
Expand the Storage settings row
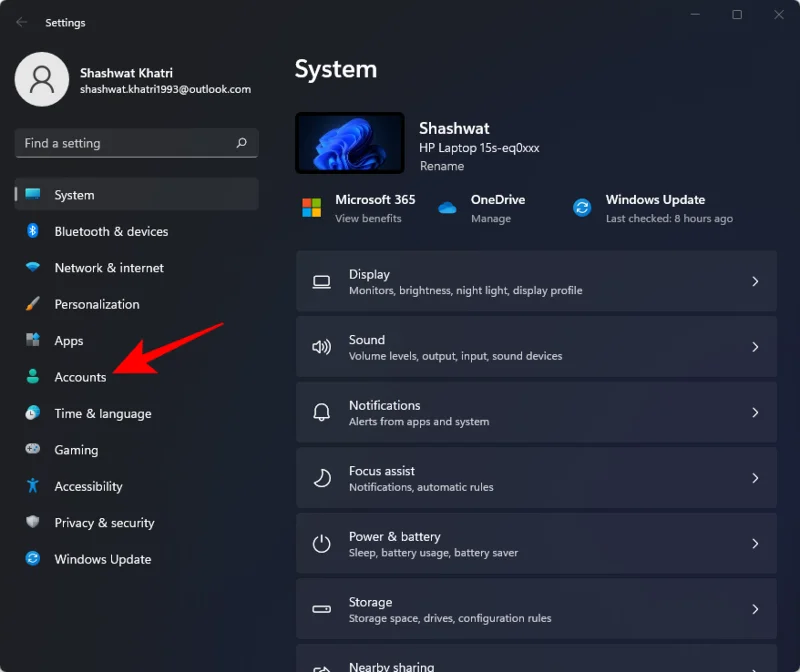755,608
